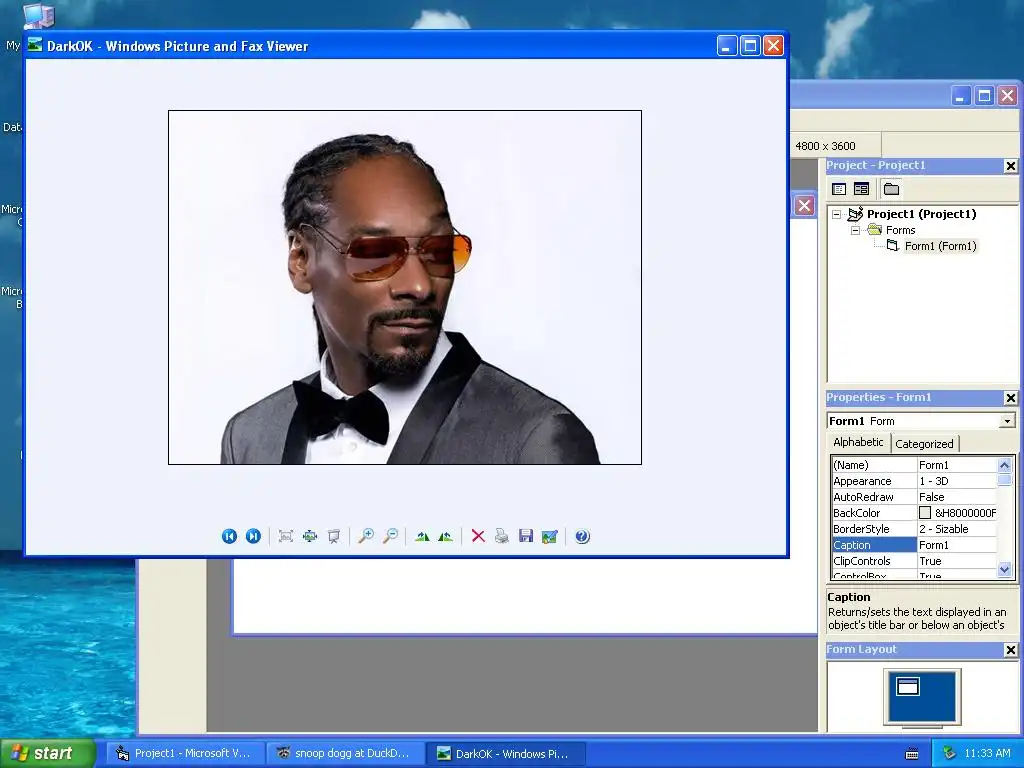Image resolution: width=1024 pixels, height=768 pixels.
Task: Switch to snoop dogg at DuckDuckGo taskbar button
Action: [345, 754]
